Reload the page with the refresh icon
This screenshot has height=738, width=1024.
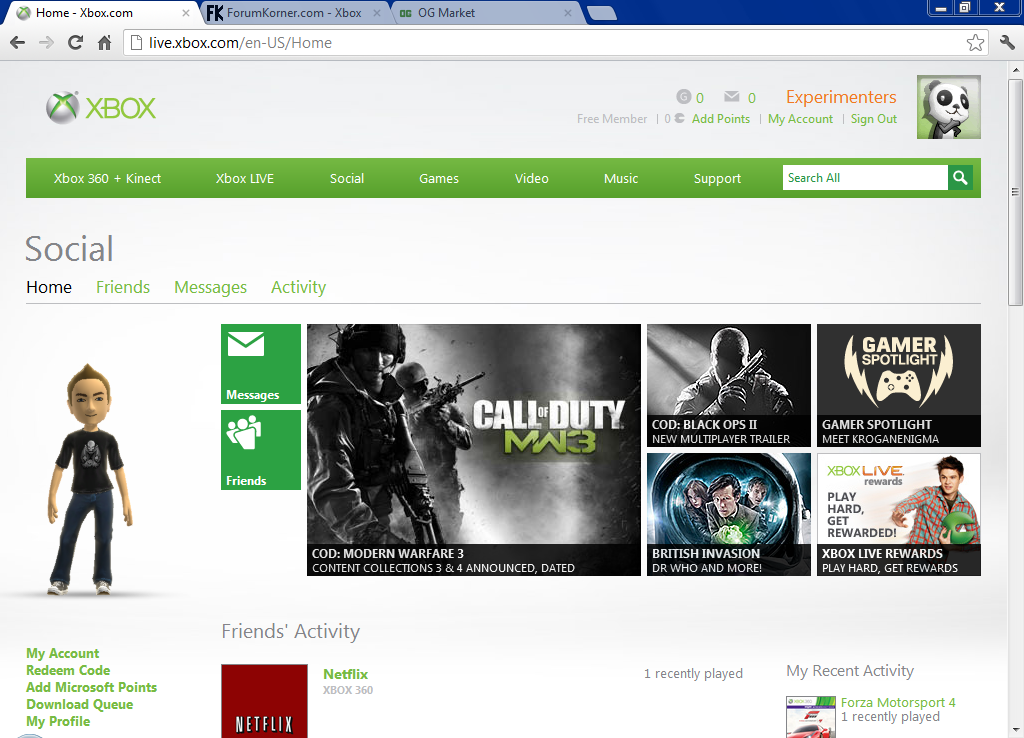click(x=76, y=43)
